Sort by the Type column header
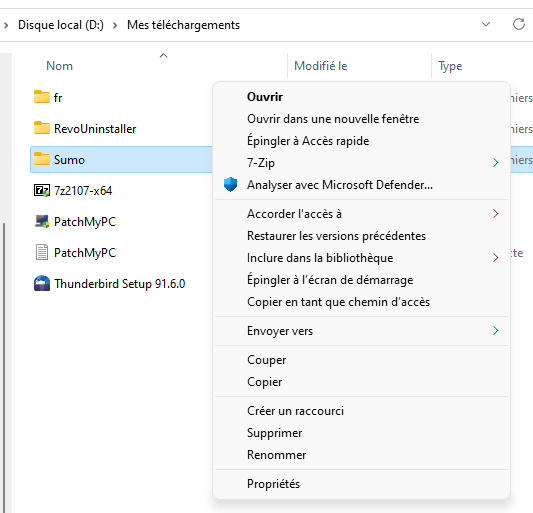 [x=450, y=66]
